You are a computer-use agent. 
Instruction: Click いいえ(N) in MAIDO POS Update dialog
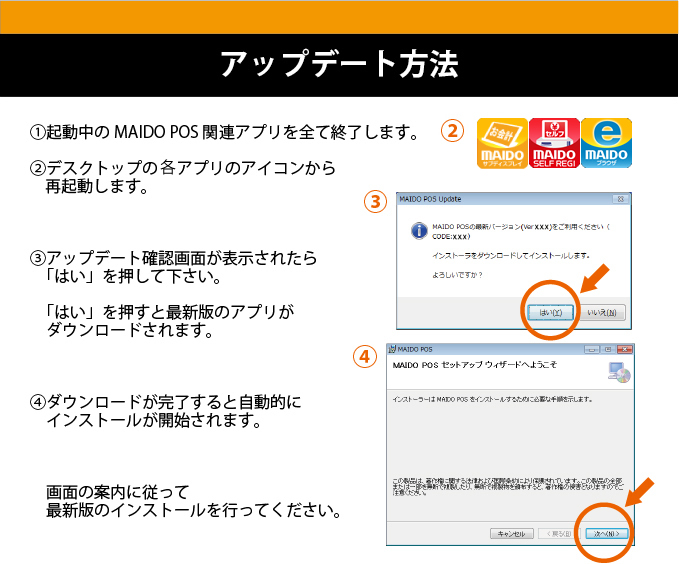coord(602,312)
